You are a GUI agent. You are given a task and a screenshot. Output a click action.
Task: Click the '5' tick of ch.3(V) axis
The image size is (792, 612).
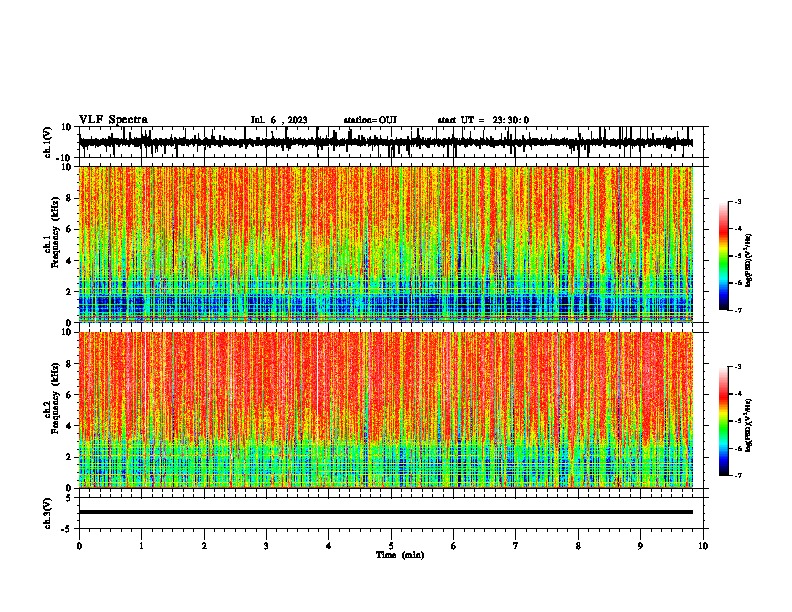pyautogui.click(x=69, y=497)
